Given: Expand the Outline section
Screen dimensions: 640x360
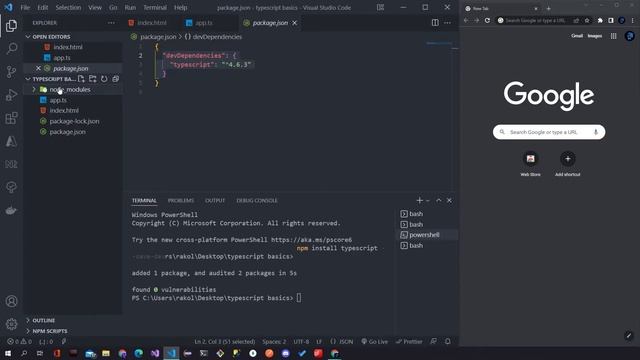Looking at the screenshot, I should tap(43, 320).
